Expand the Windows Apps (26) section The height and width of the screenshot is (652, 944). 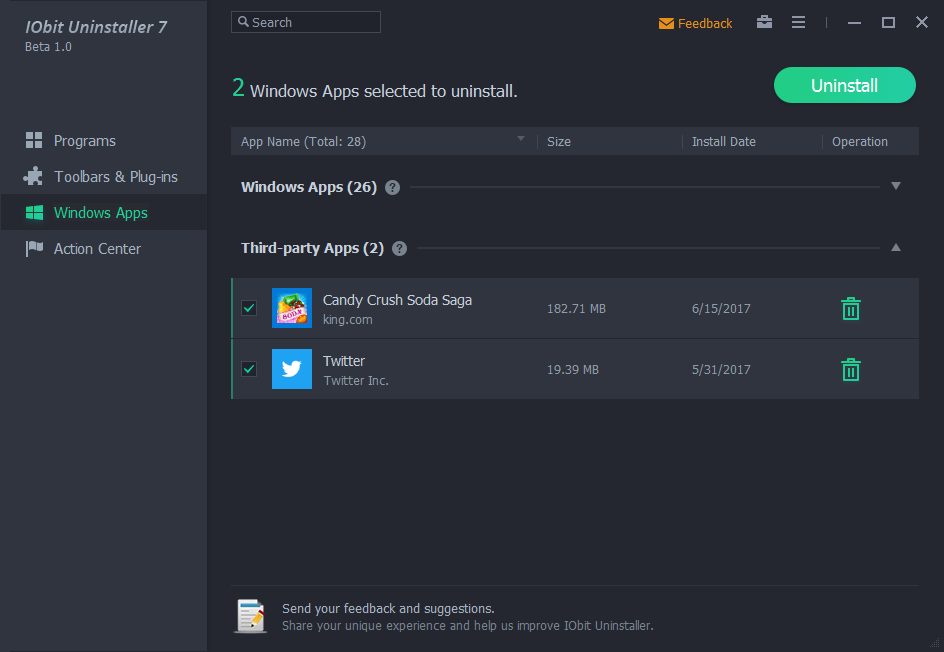(896, 186)
